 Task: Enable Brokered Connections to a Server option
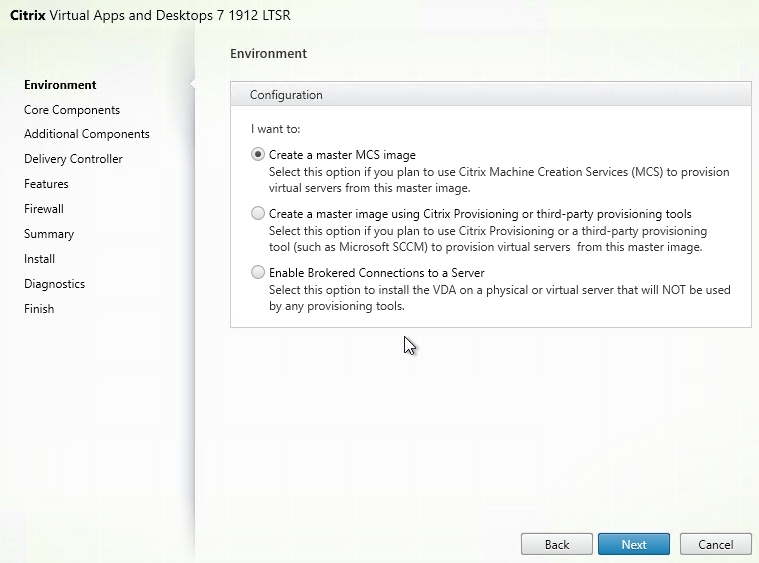click(x=259, y=272)
